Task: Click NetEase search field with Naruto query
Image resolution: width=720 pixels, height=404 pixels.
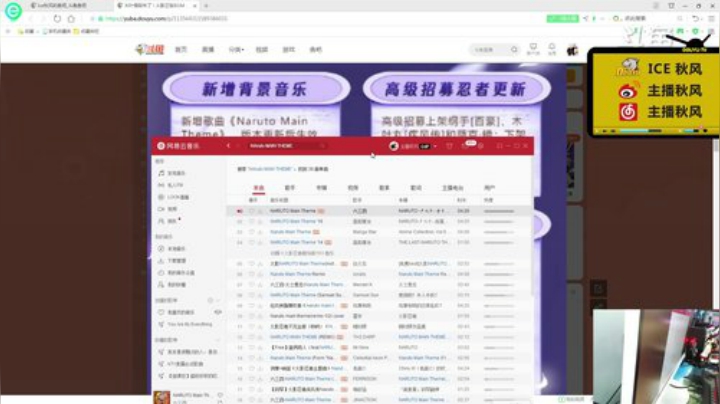Action: 287,146
